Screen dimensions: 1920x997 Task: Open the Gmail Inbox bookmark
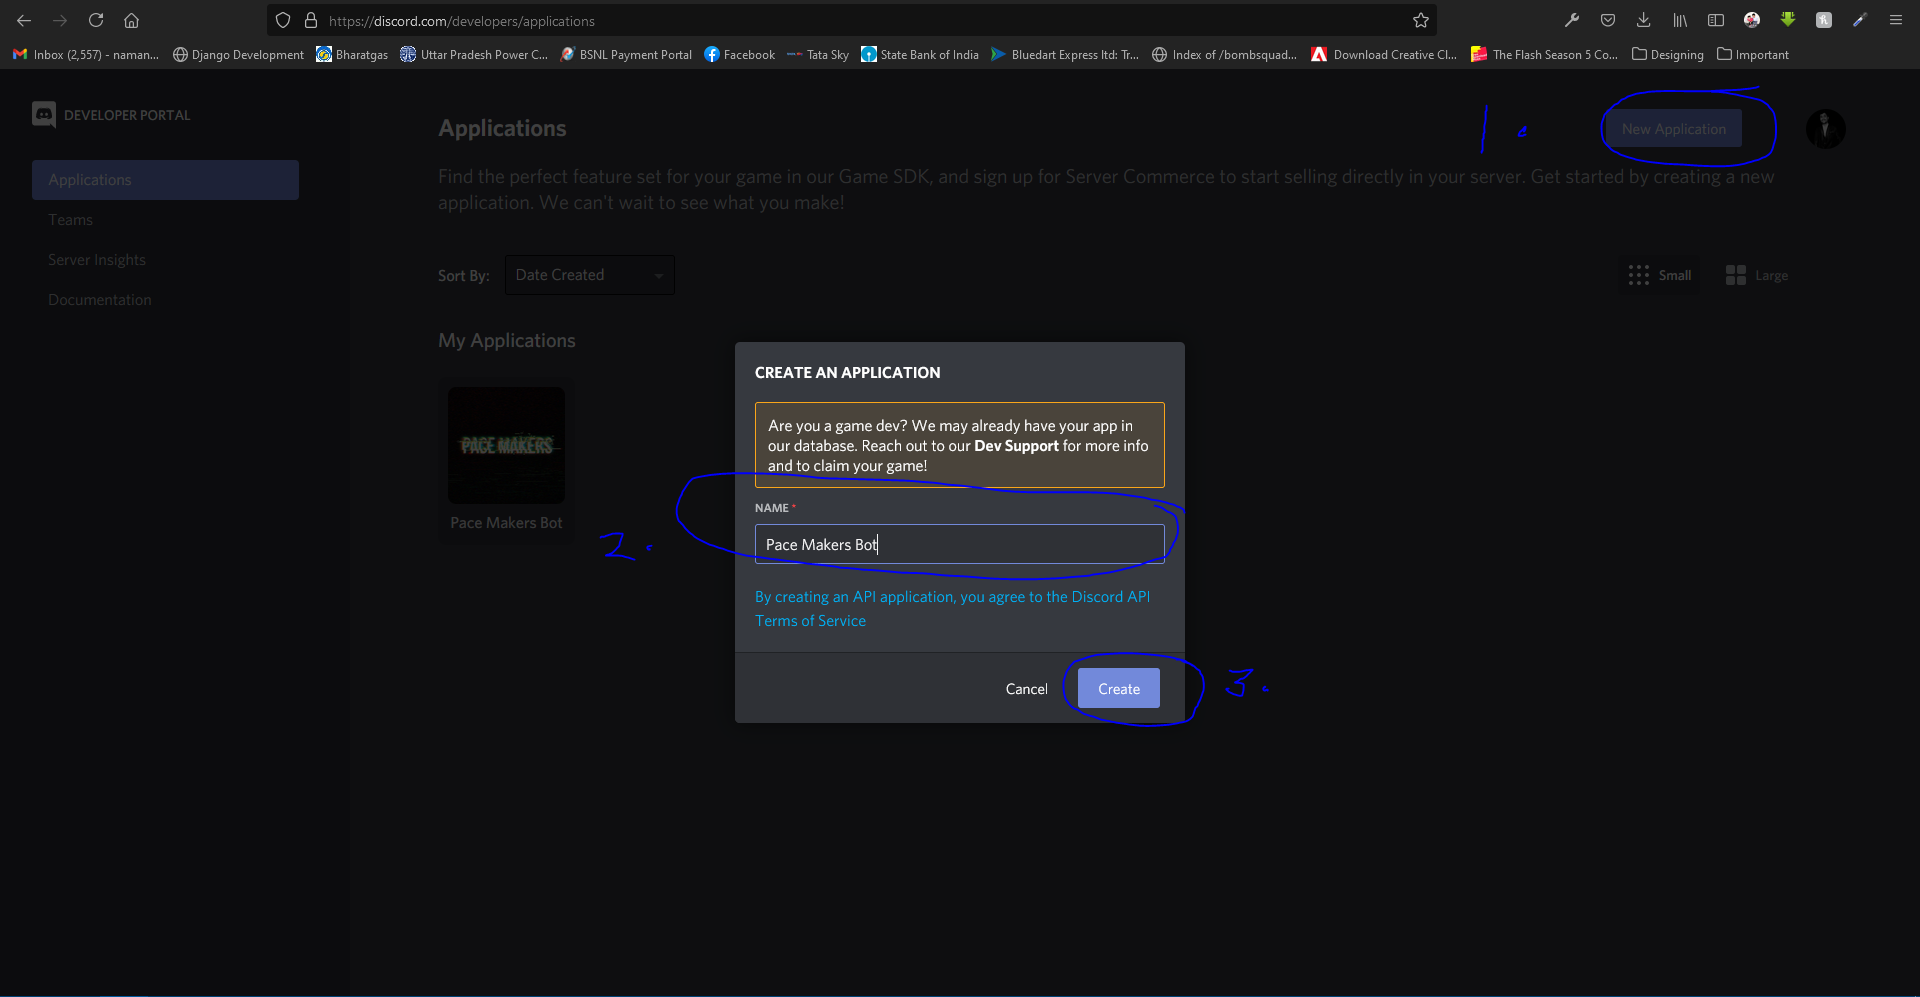point(86,55)
